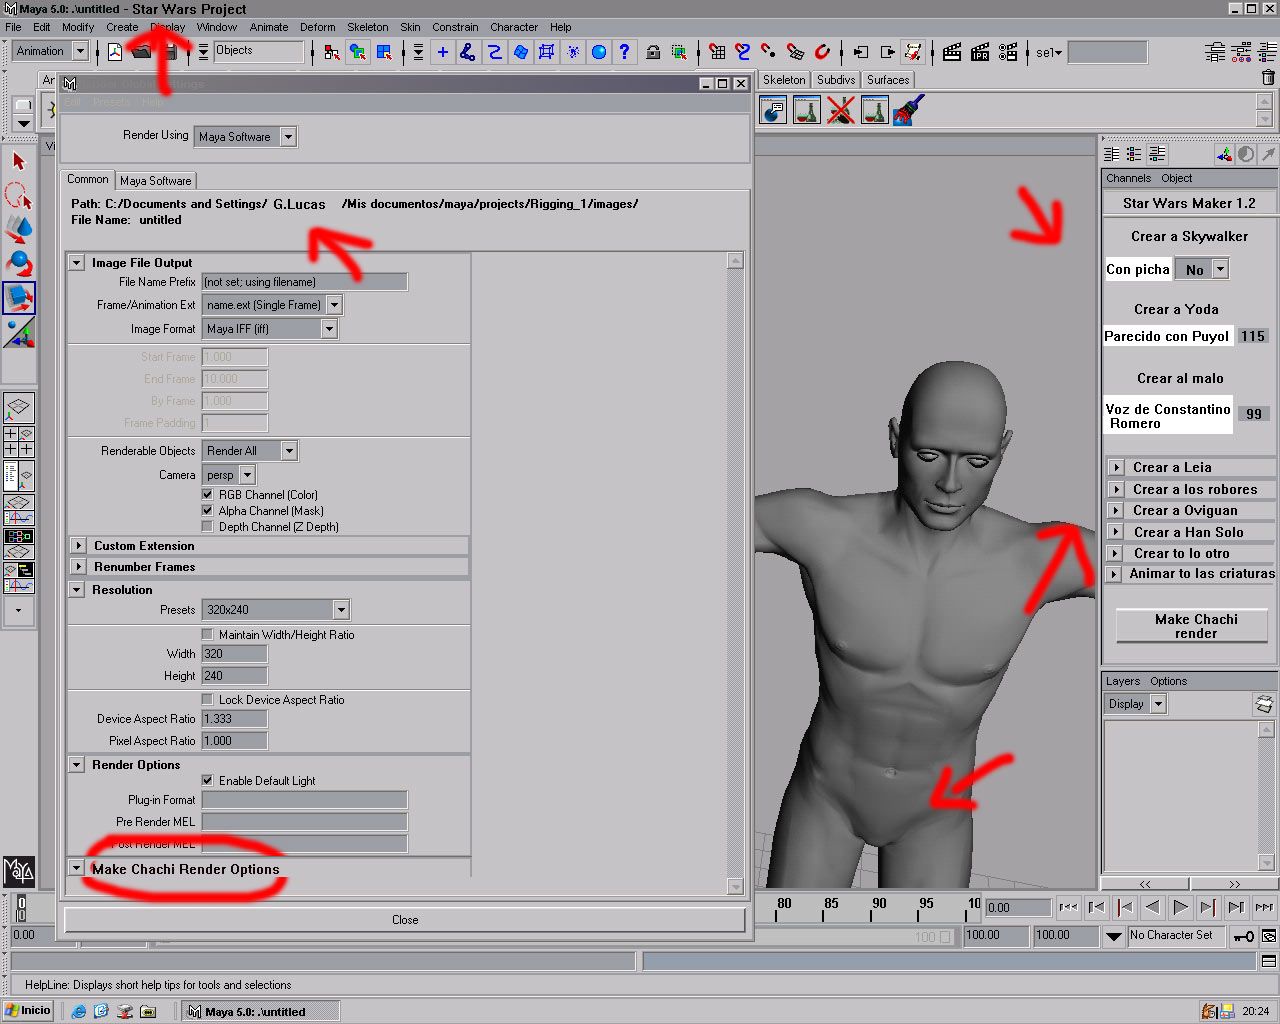Toggle the Alpha Channel (Mask) checkbox
Image resolution: width=1280 pixels, height=1024 pixels.
click(208, 511)
